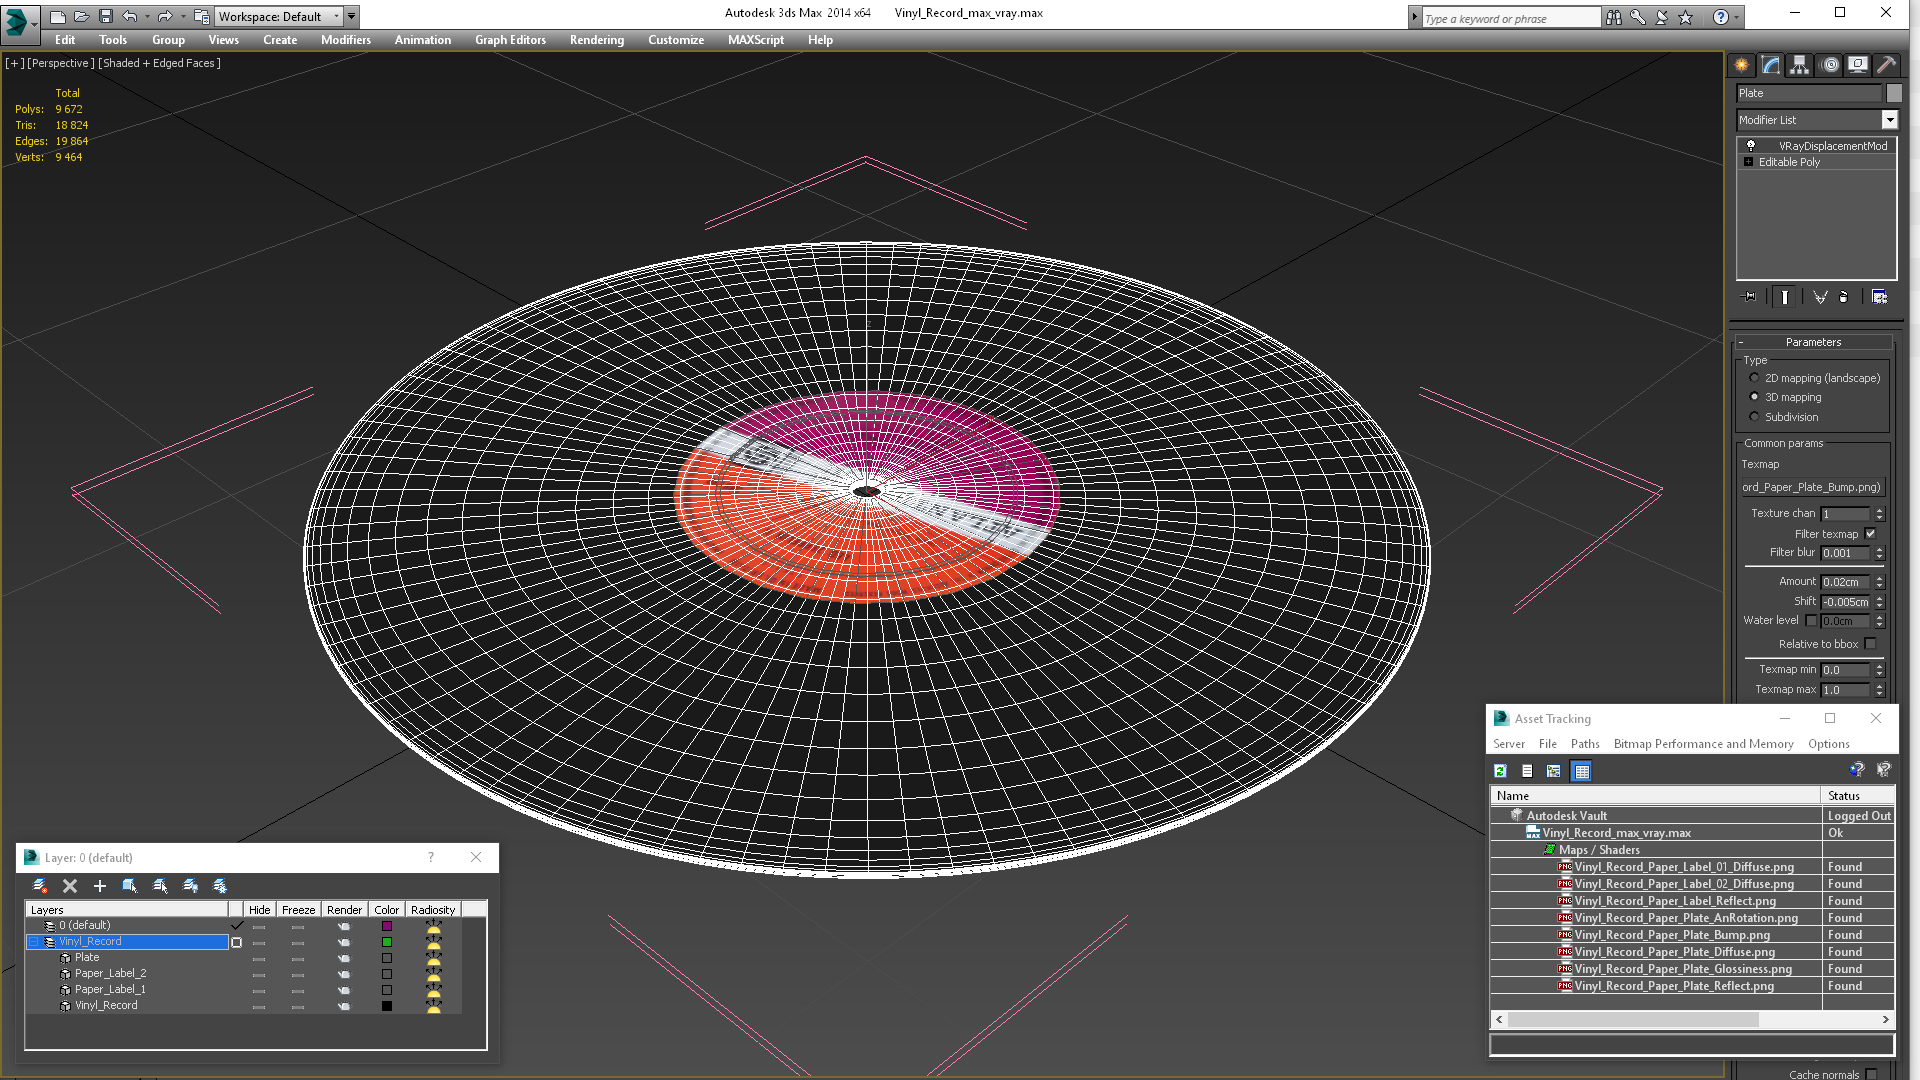Expand the Editable Poly stack entry

[x=1748, y=162]
